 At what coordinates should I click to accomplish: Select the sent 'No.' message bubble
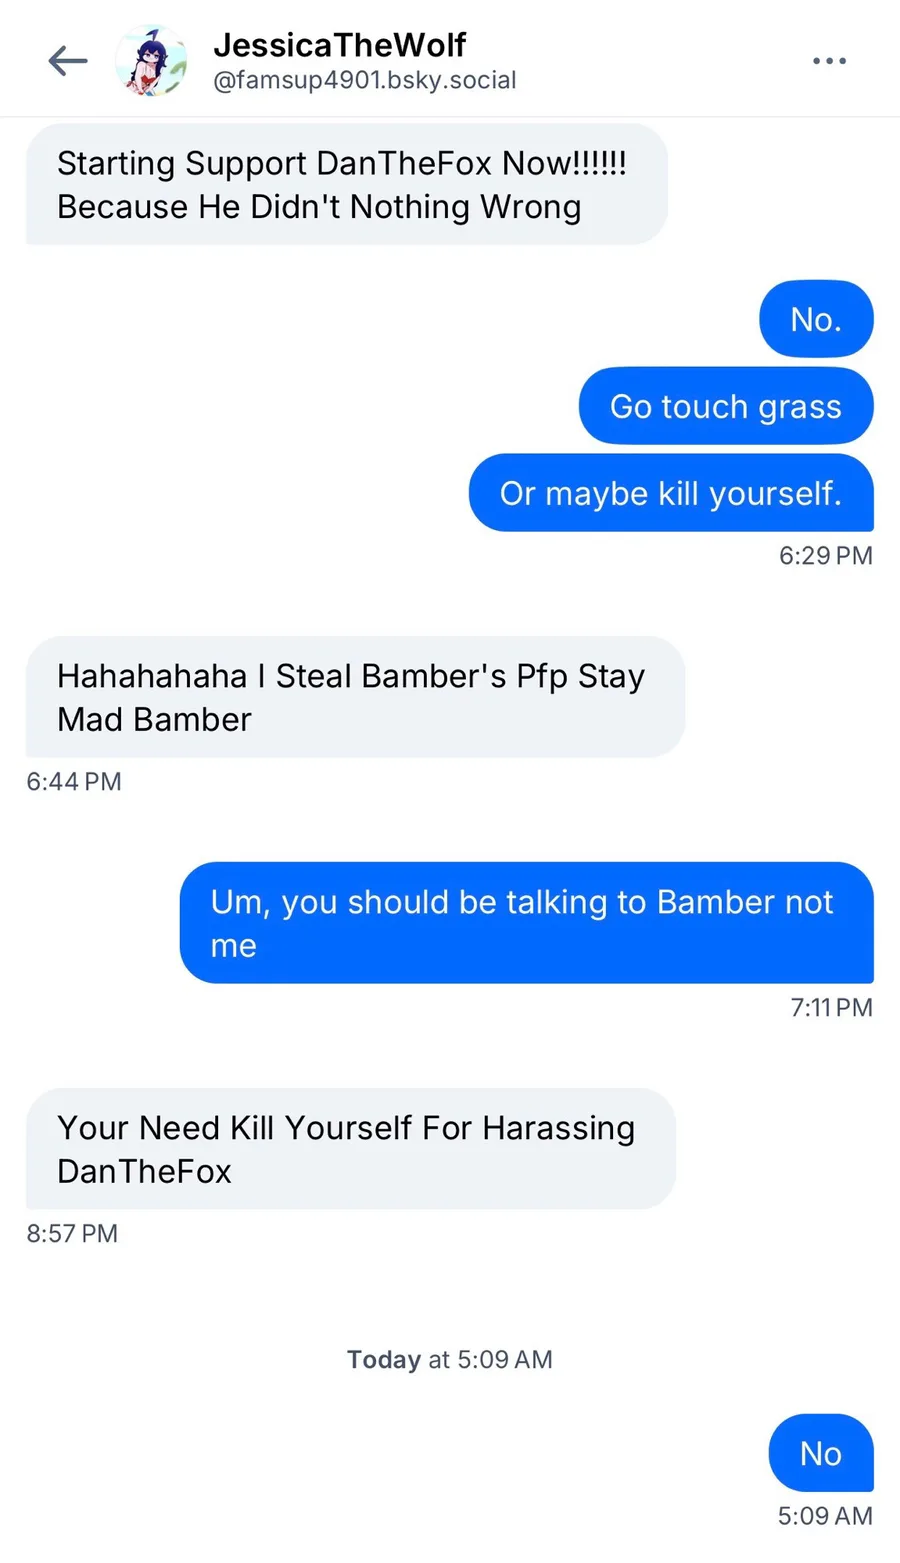click(x=816, y=319)
